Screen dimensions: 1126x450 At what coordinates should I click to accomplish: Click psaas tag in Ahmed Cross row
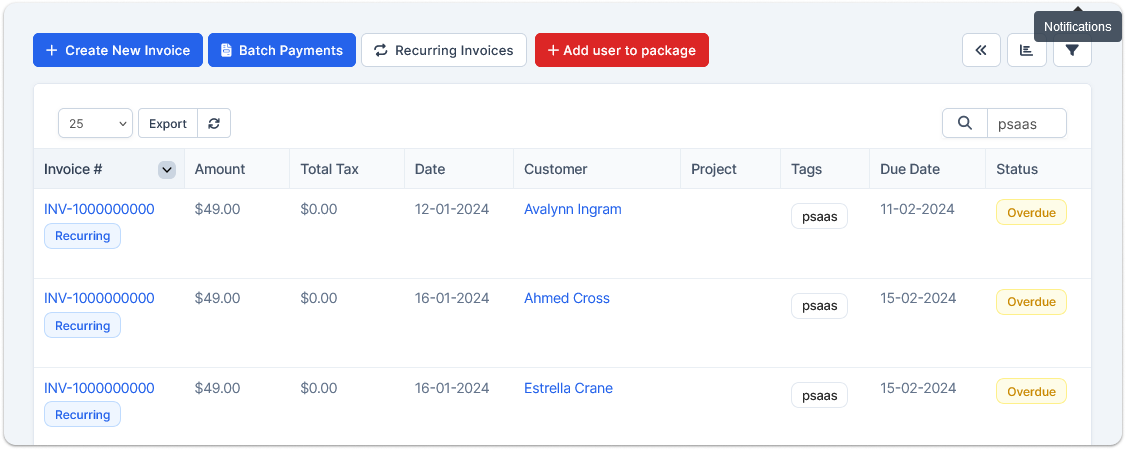coord(819,306)
